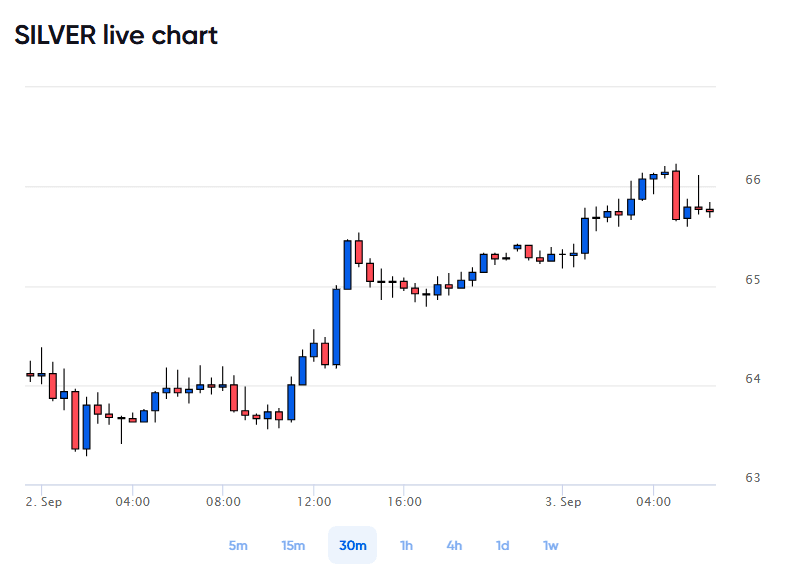This screenshot has width=791, height=575.
Task: Click the 2. Sep date label
Action: 44,502
